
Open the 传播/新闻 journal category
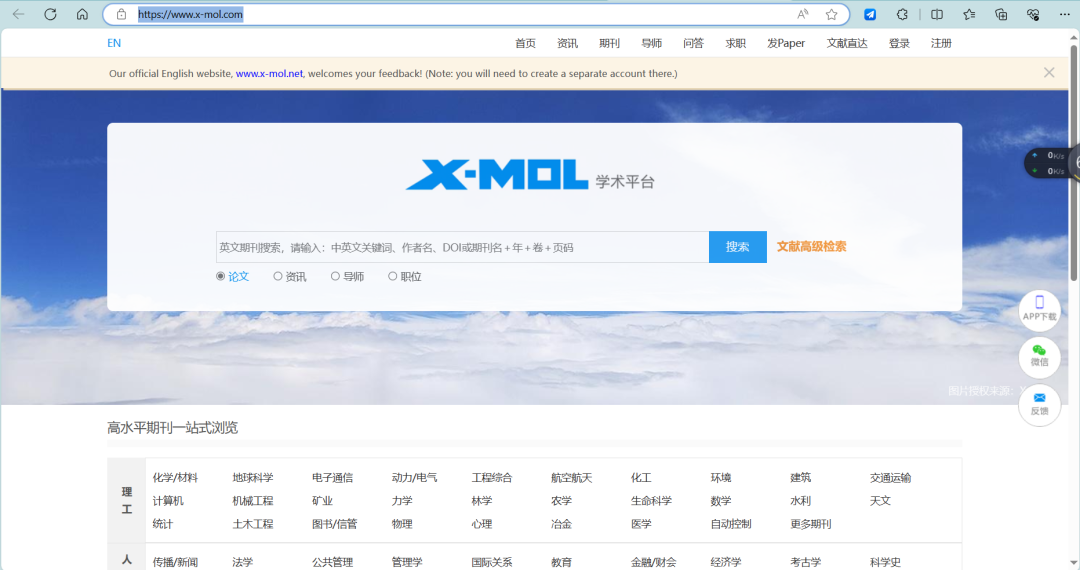point(175,562)
